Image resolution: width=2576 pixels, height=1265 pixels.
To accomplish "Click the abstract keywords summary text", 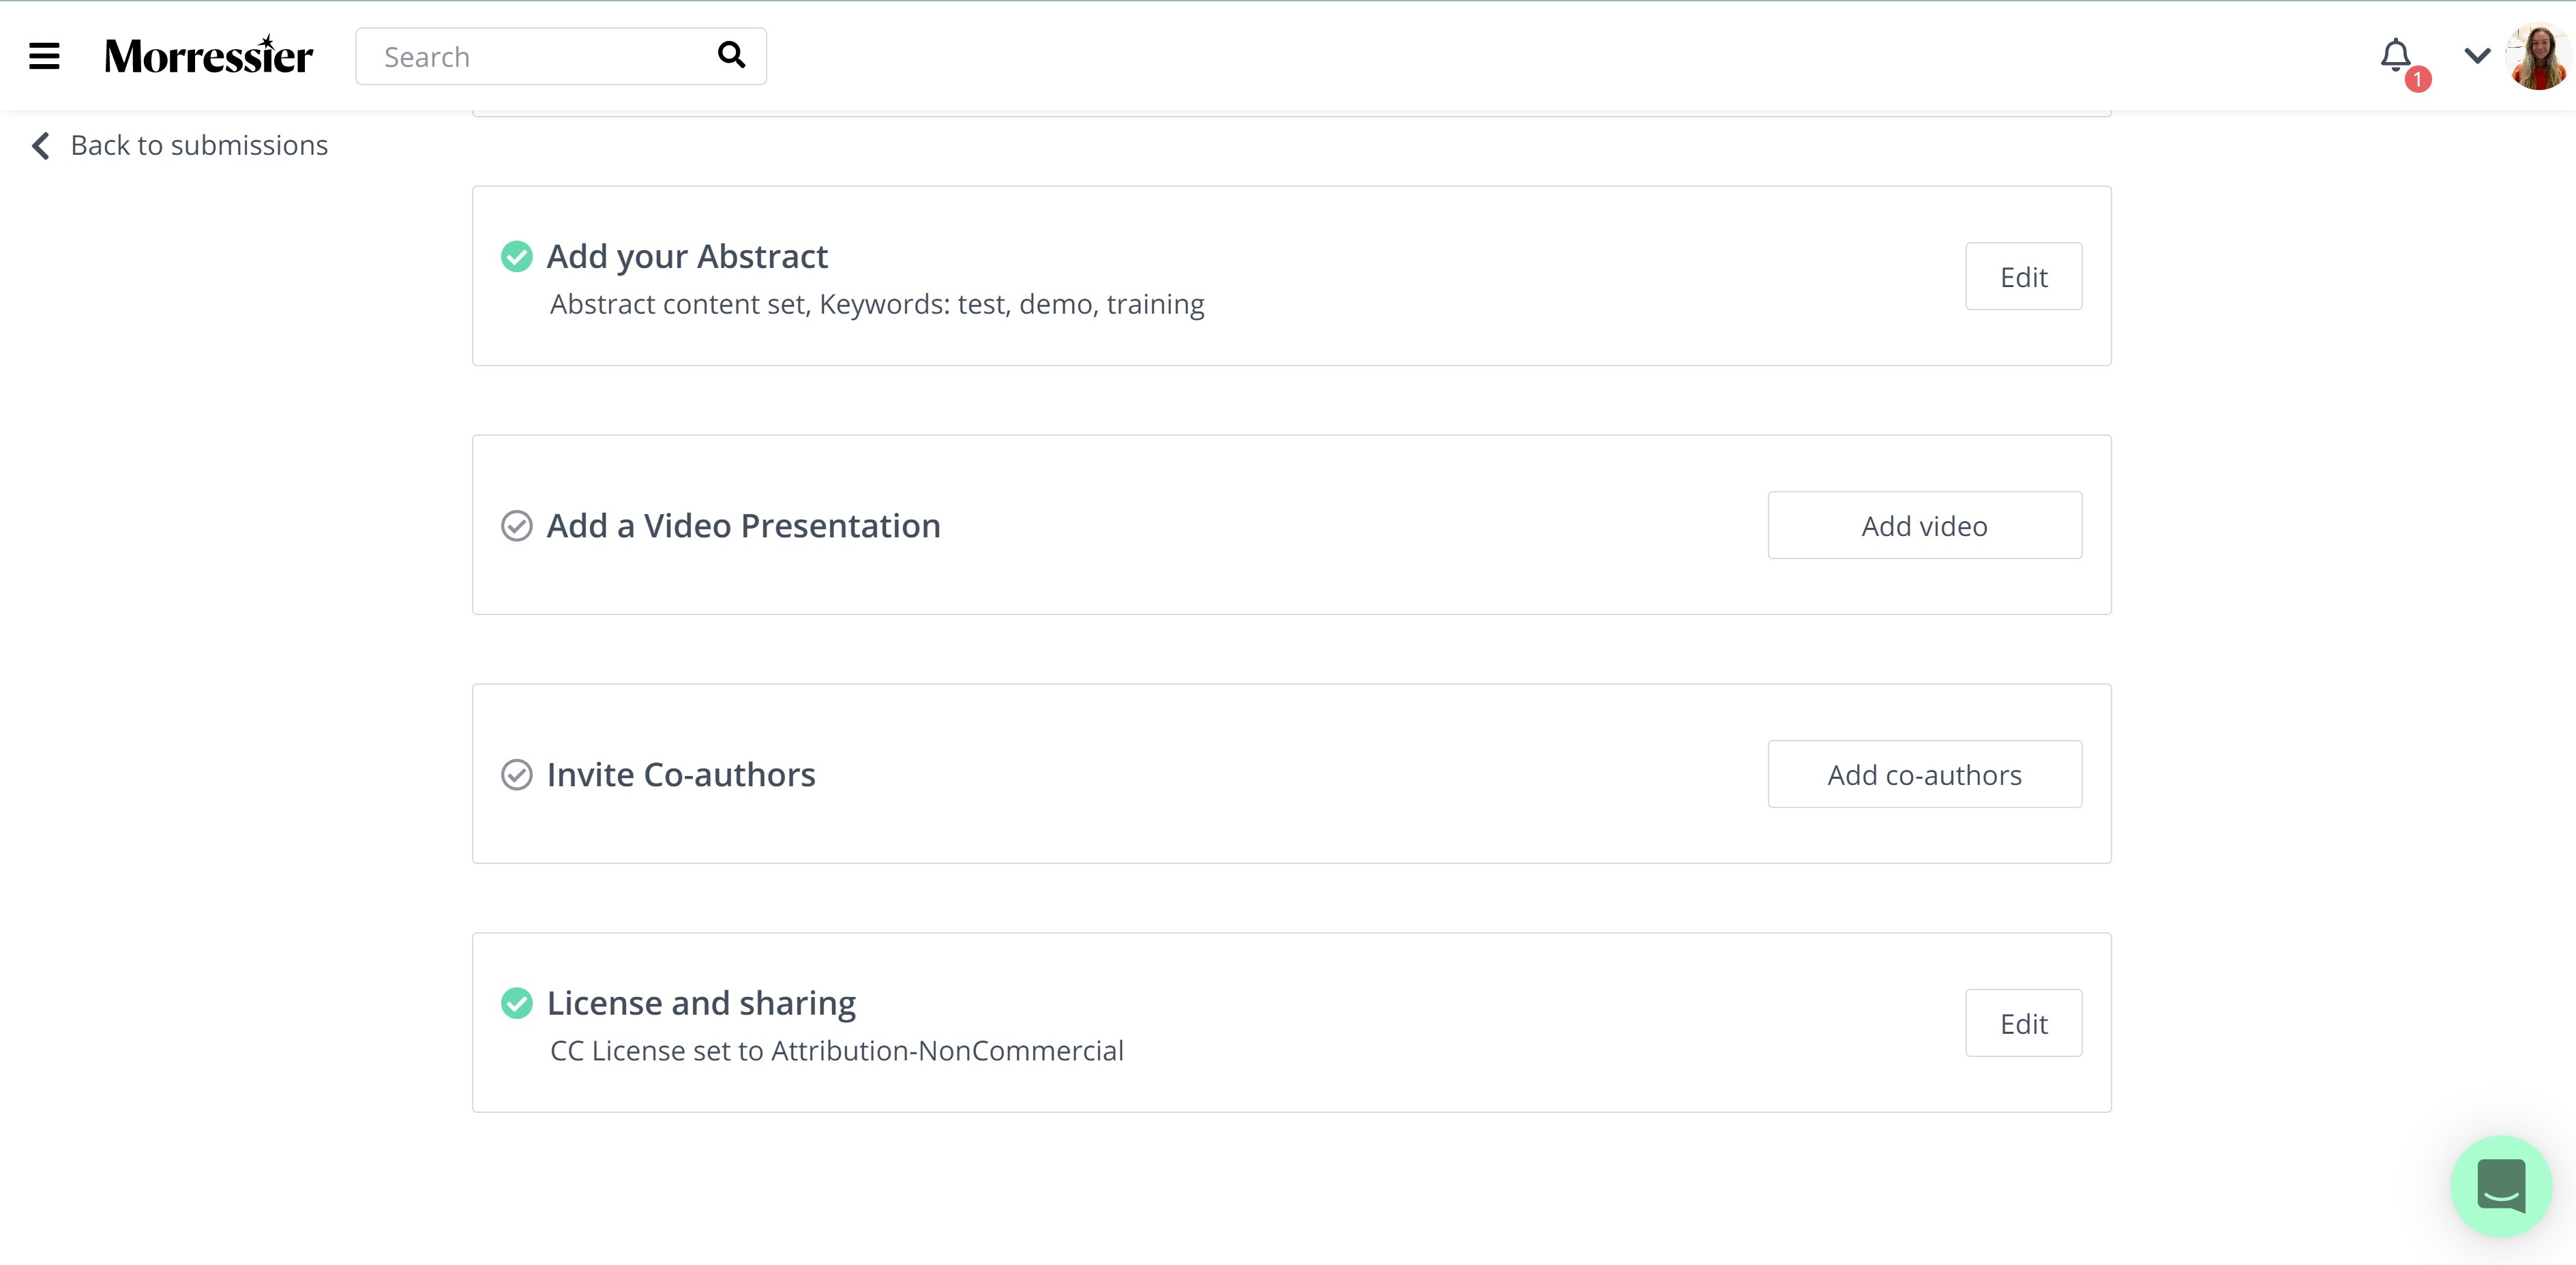I will tap(877, 304).
